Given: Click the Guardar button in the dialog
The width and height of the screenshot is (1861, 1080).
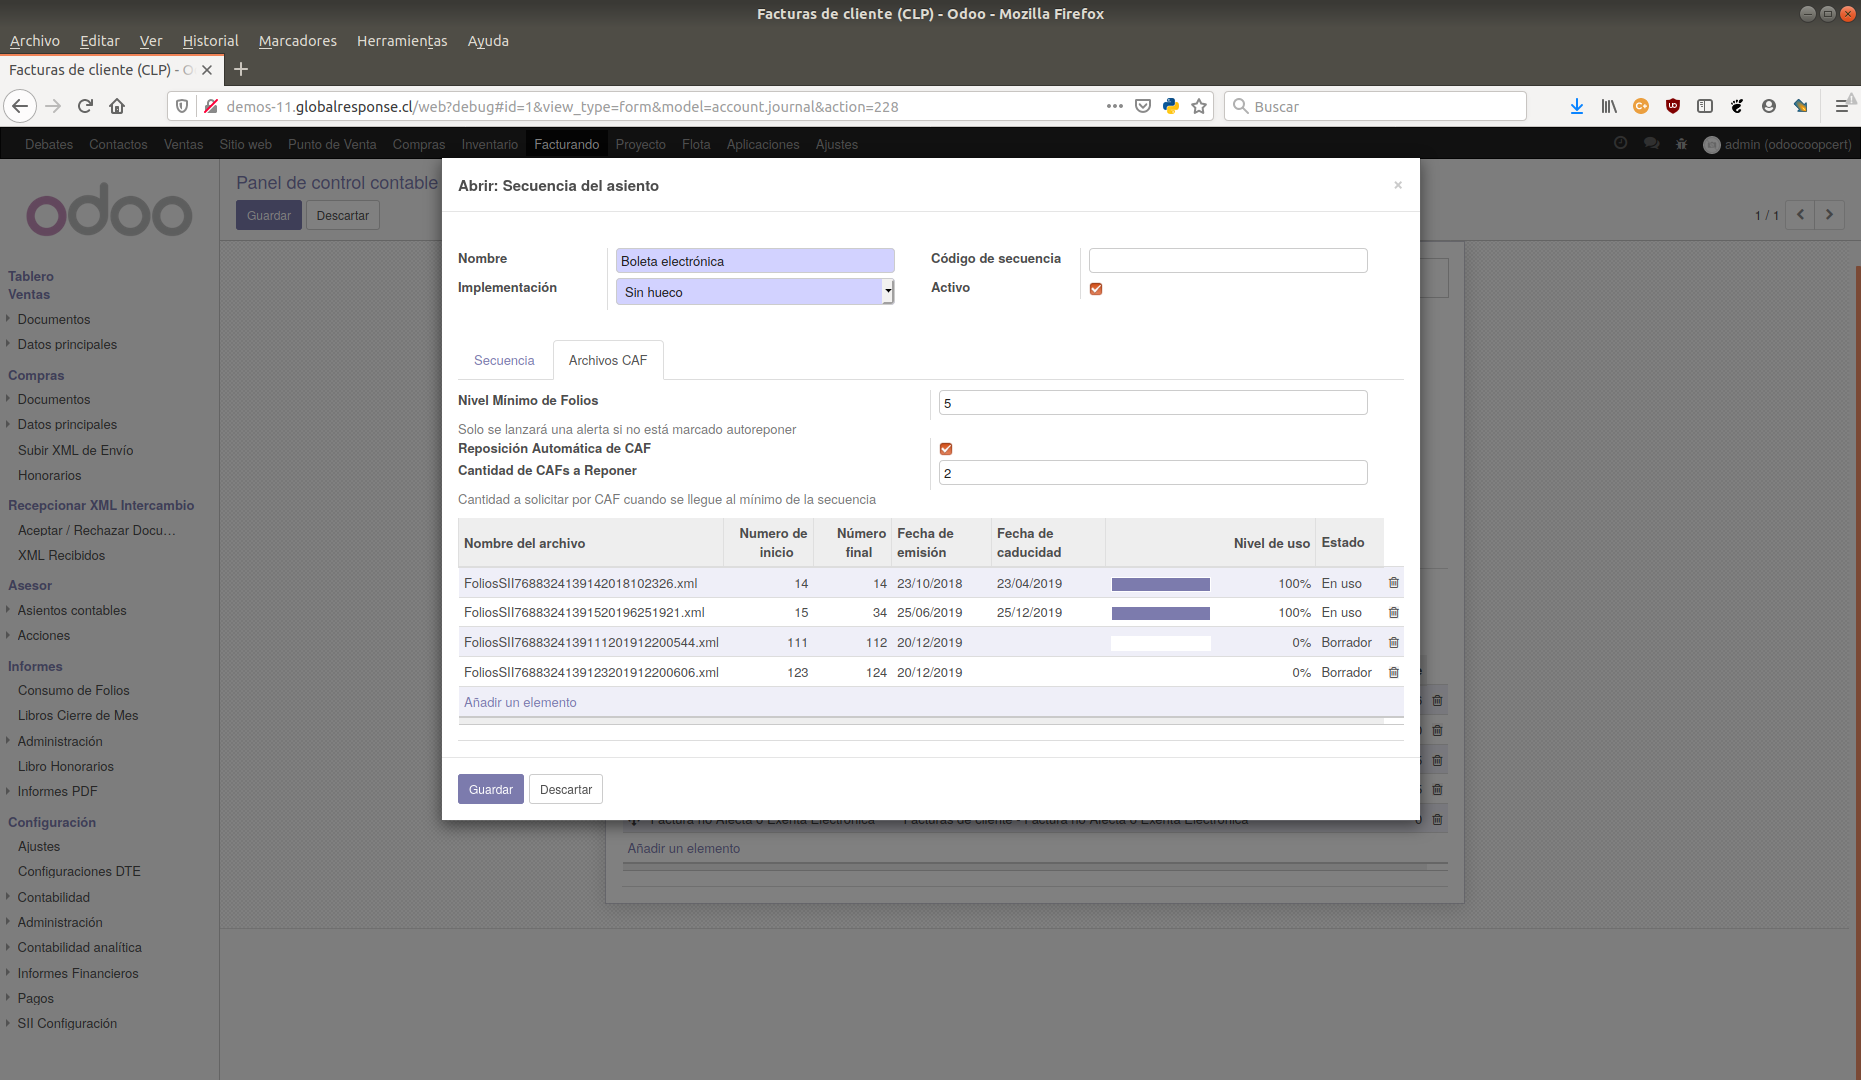Looking at the screenshot, I should point(490,789).
